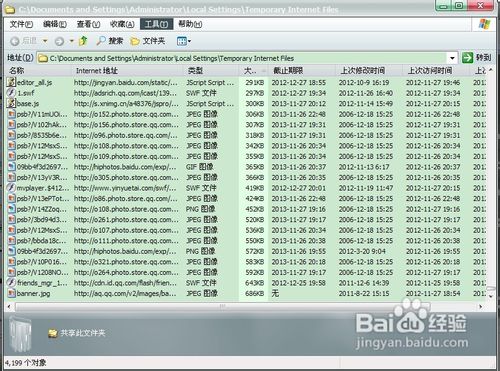The height and width of the screenshot is (371, 500).
Task: Select the psb?/V13yV3R file row
Action: (x=246, y=177)
